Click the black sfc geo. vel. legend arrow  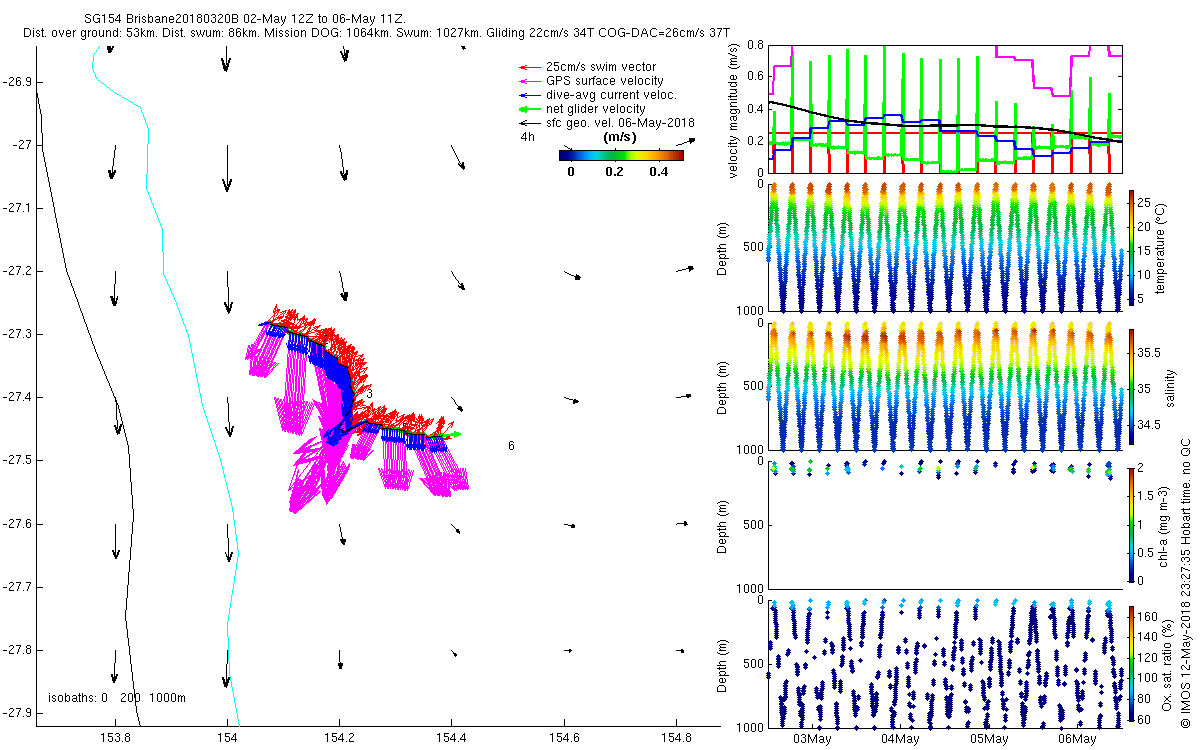click(528, 123)
